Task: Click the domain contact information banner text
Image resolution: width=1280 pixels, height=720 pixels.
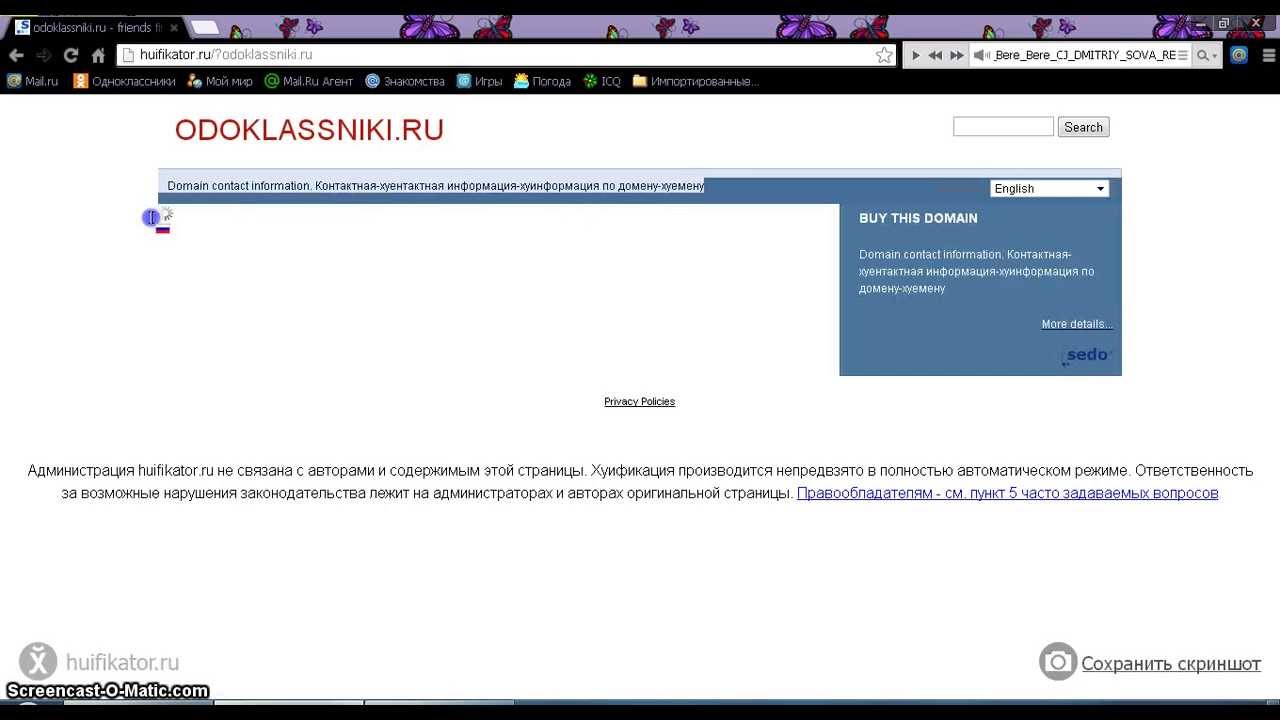Action: [436, 186]
